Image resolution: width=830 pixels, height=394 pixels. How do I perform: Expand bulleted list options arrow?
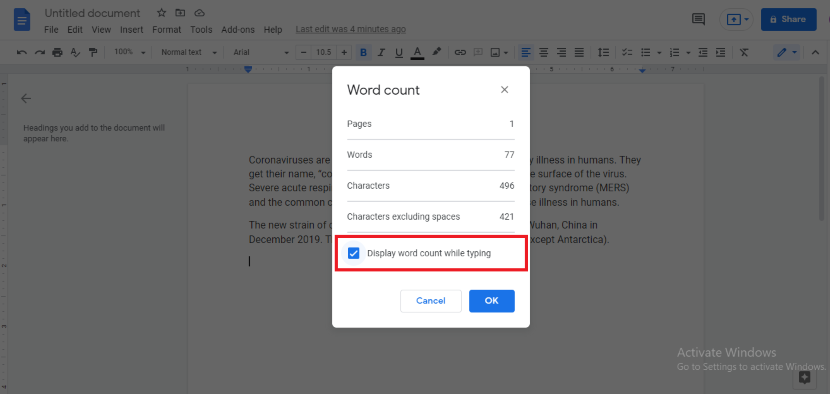tap(659, 52)
